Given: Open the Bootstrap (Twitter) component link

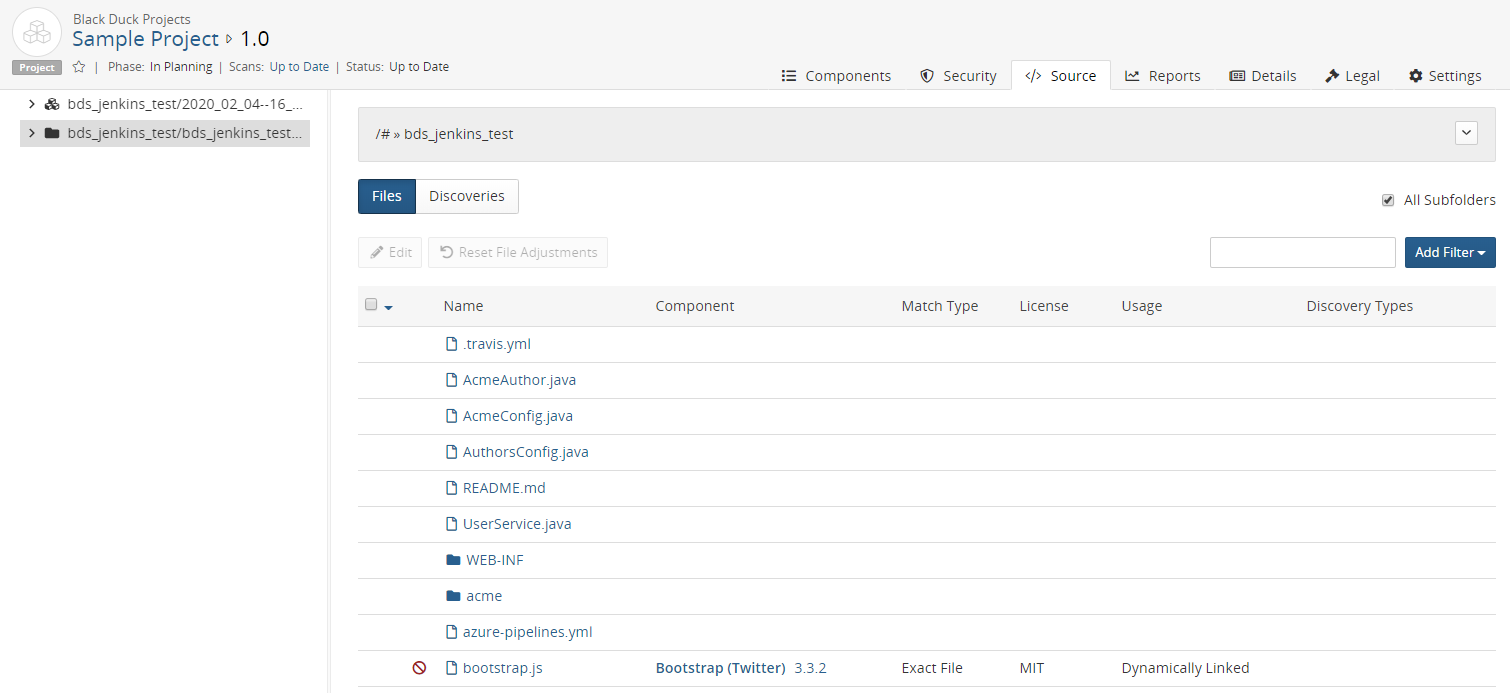Looking at the screenshot, I should [720, 668].
